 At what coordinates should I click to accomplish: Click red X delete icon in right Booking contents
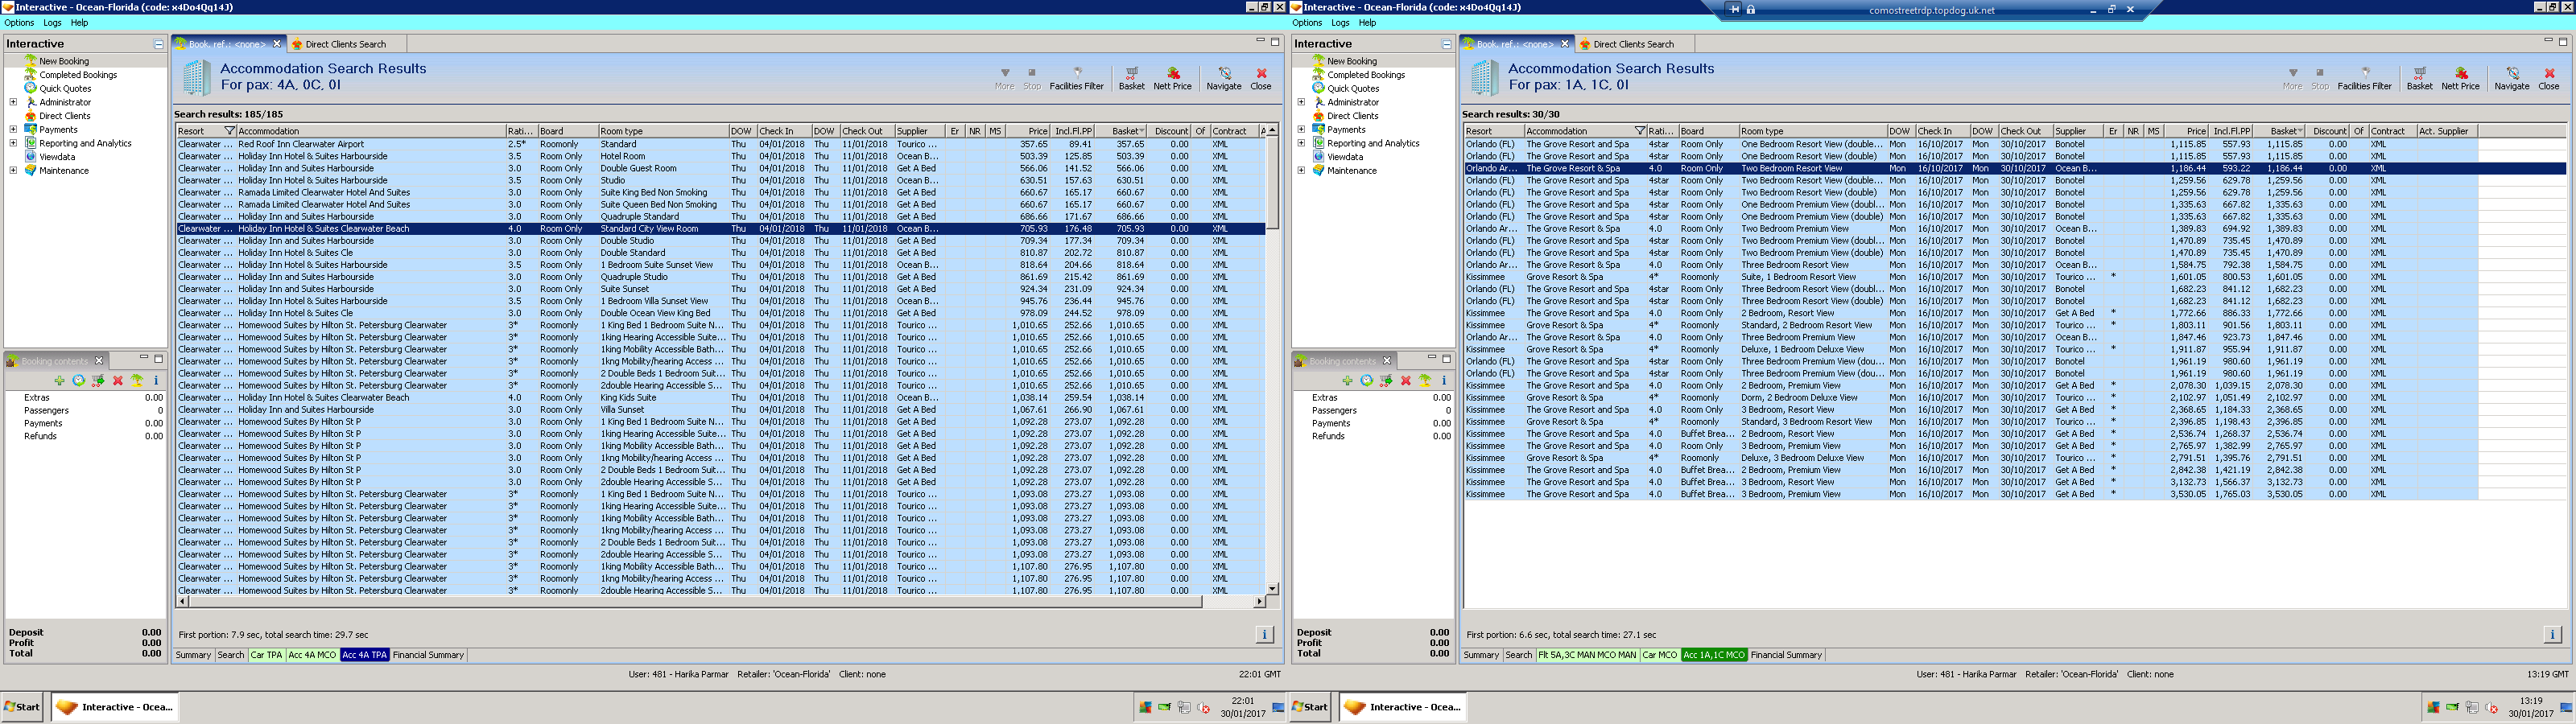pos(1405,381)
